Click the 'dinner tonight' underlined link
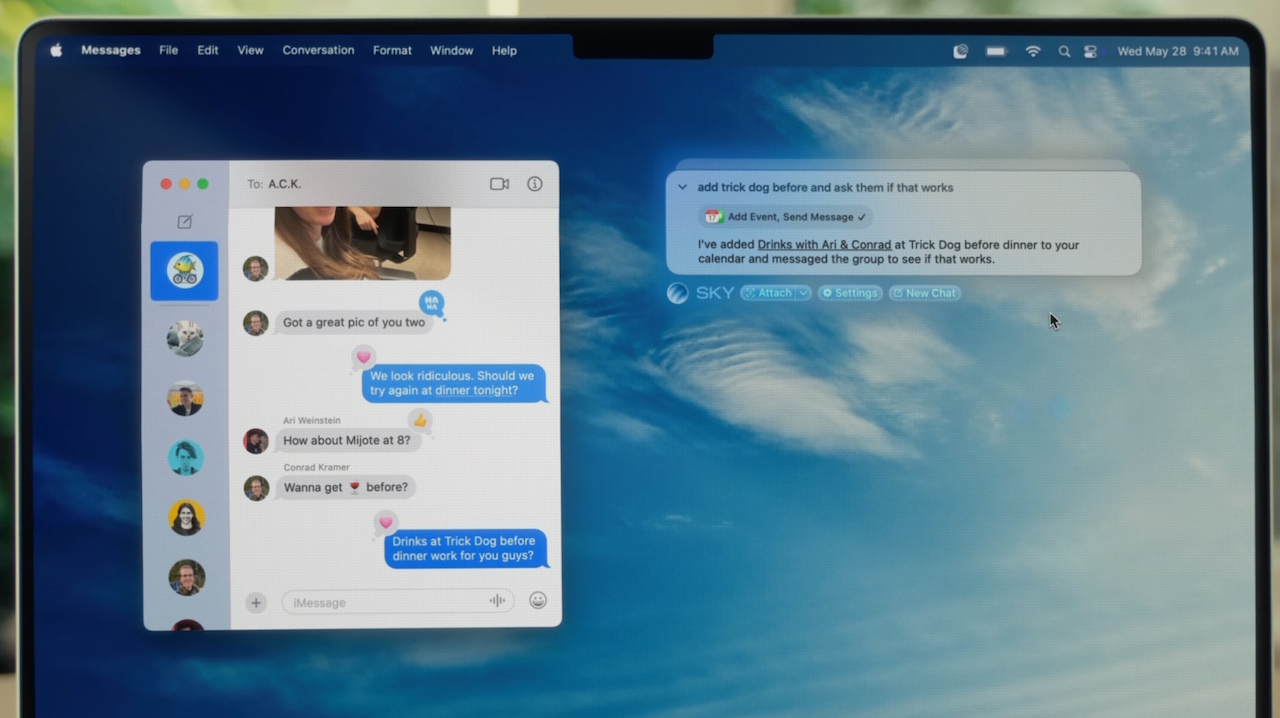Viewport: 1280px width, 718px height. [x=476, y=390]
